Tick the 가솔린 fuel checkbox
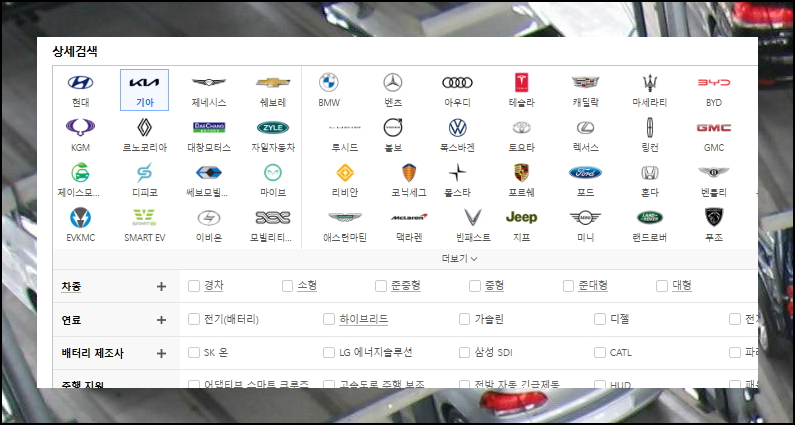Viewport: 795px width, 425px height. tap(464, 319)
